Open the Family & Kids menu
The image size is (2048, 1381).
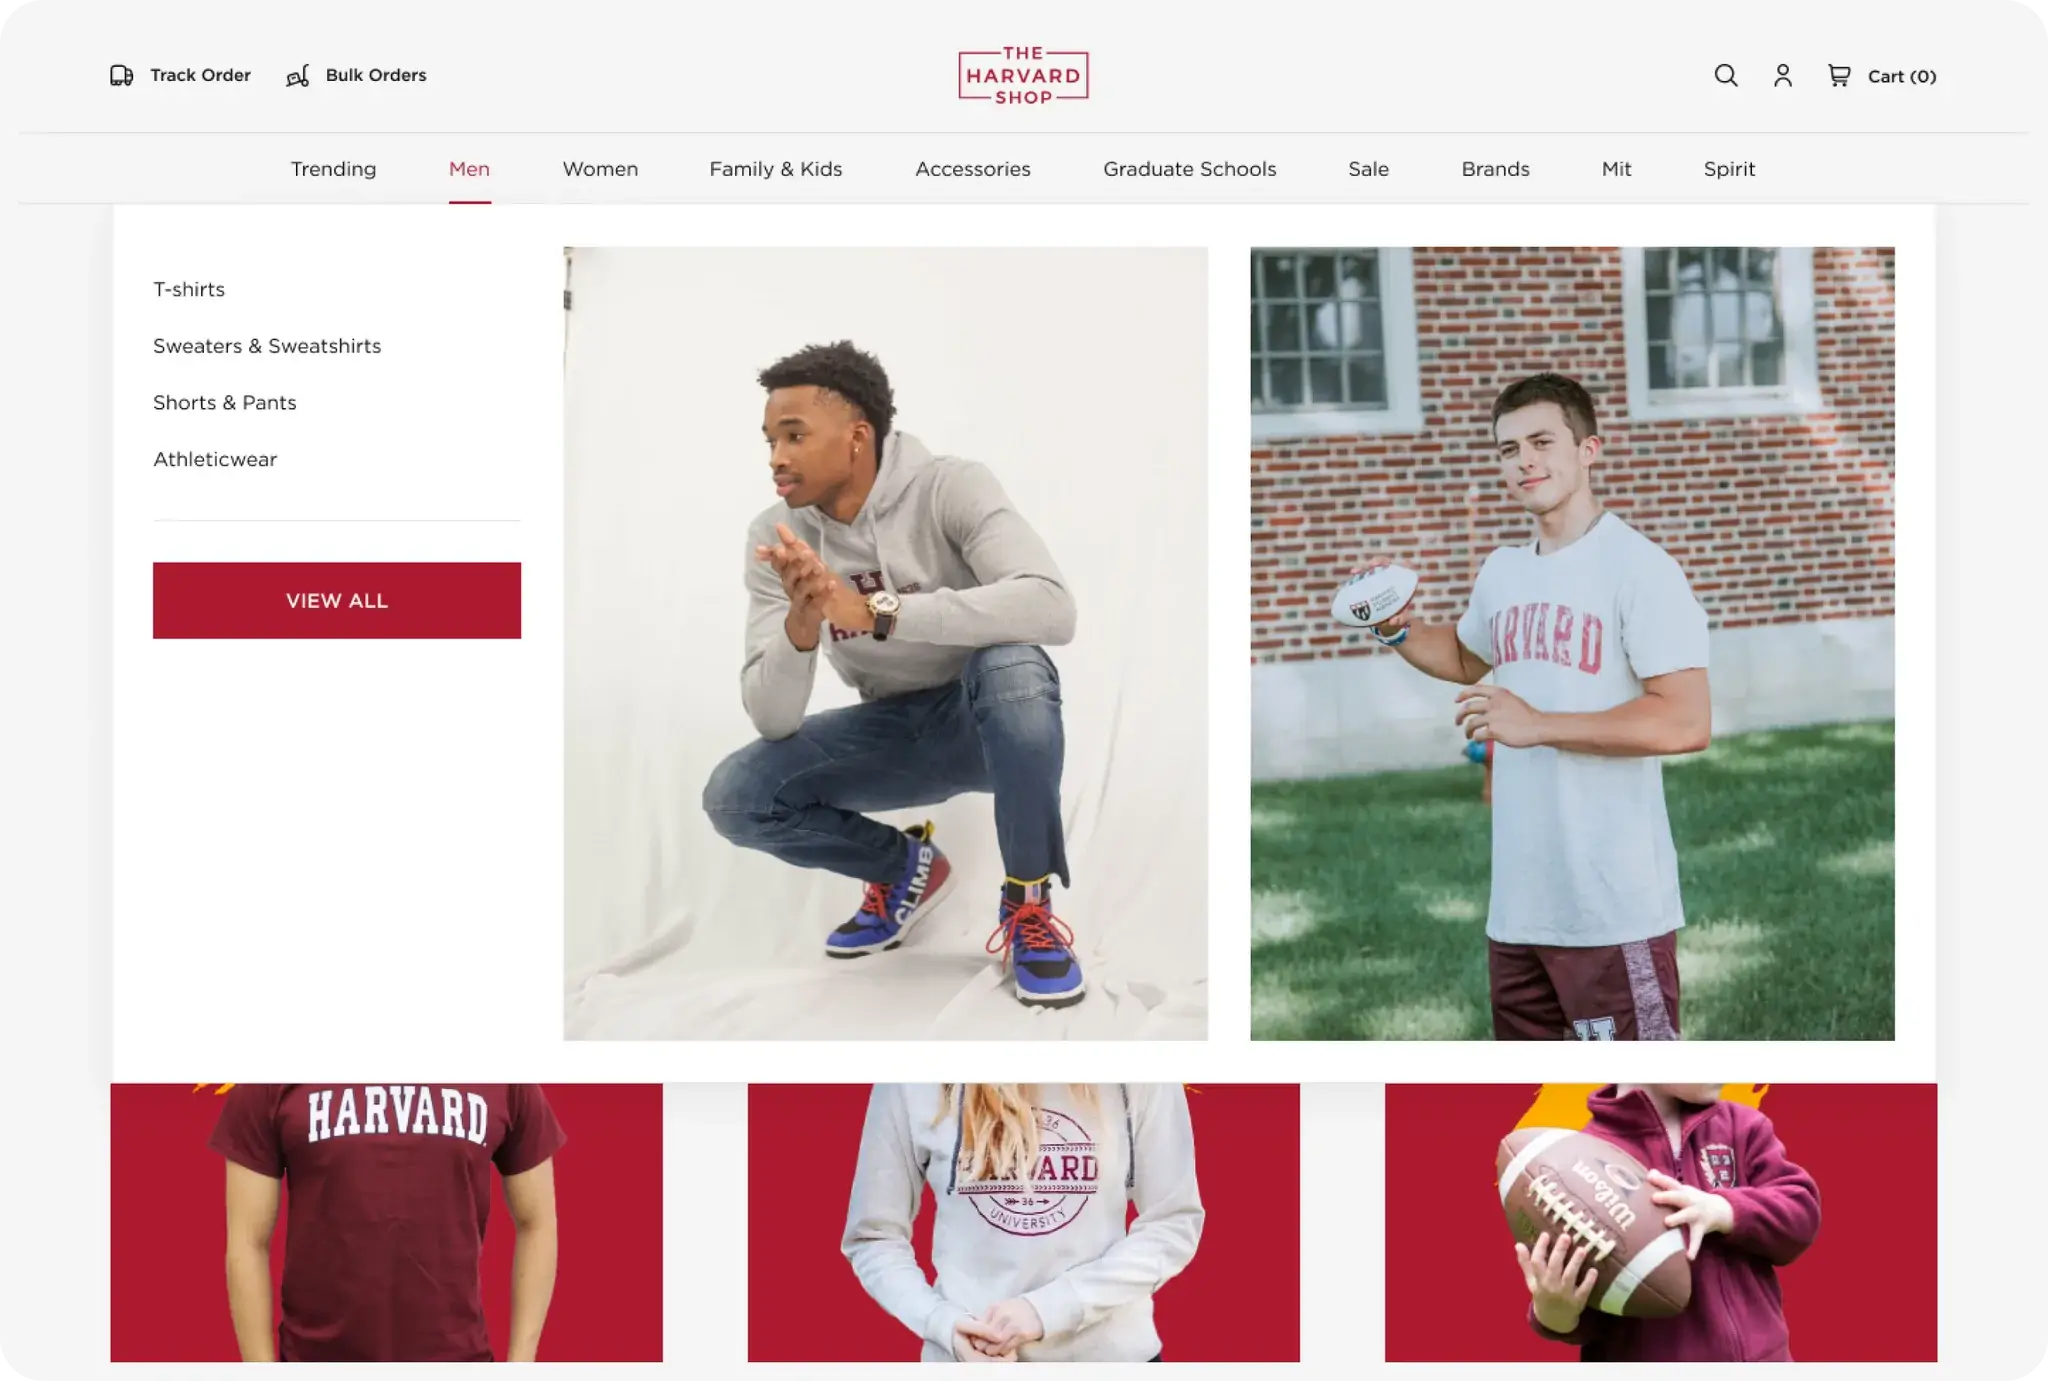click(x=776, y=169)
